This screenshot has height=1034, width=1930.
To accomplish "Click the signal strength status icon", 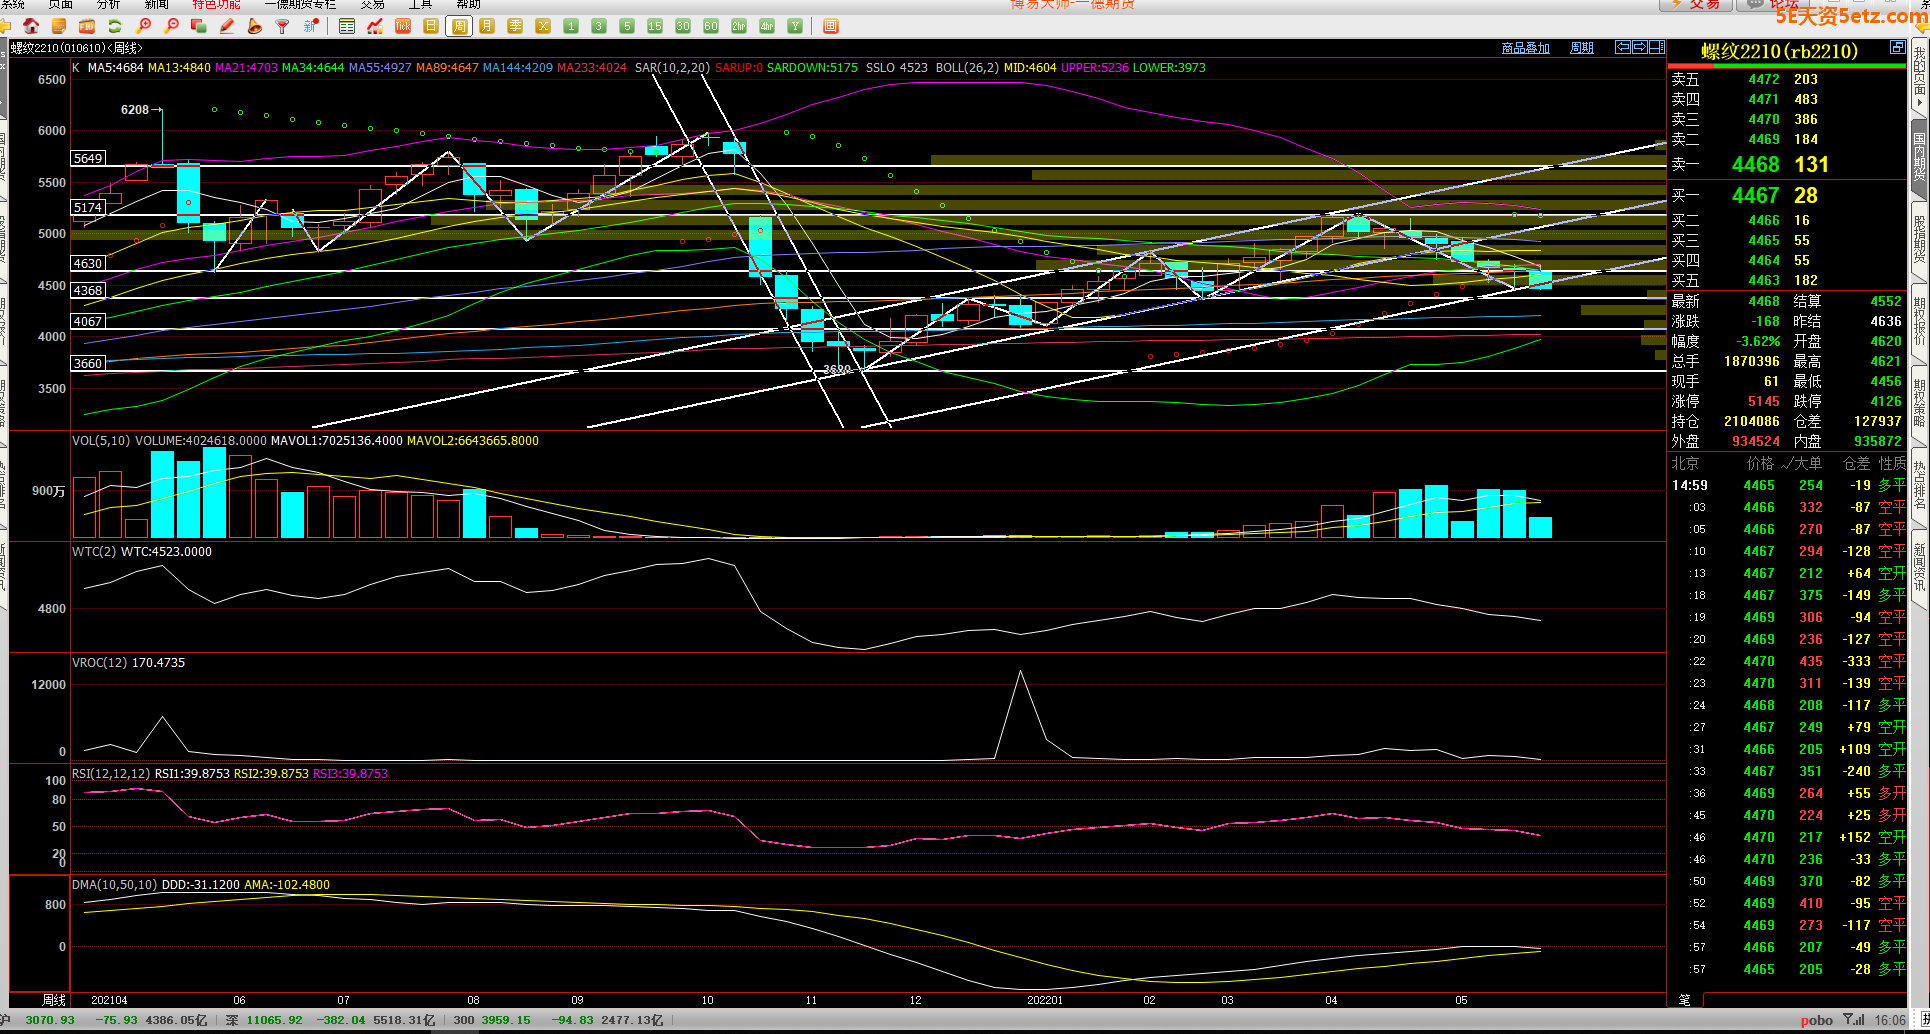I will point(1854,1020).
